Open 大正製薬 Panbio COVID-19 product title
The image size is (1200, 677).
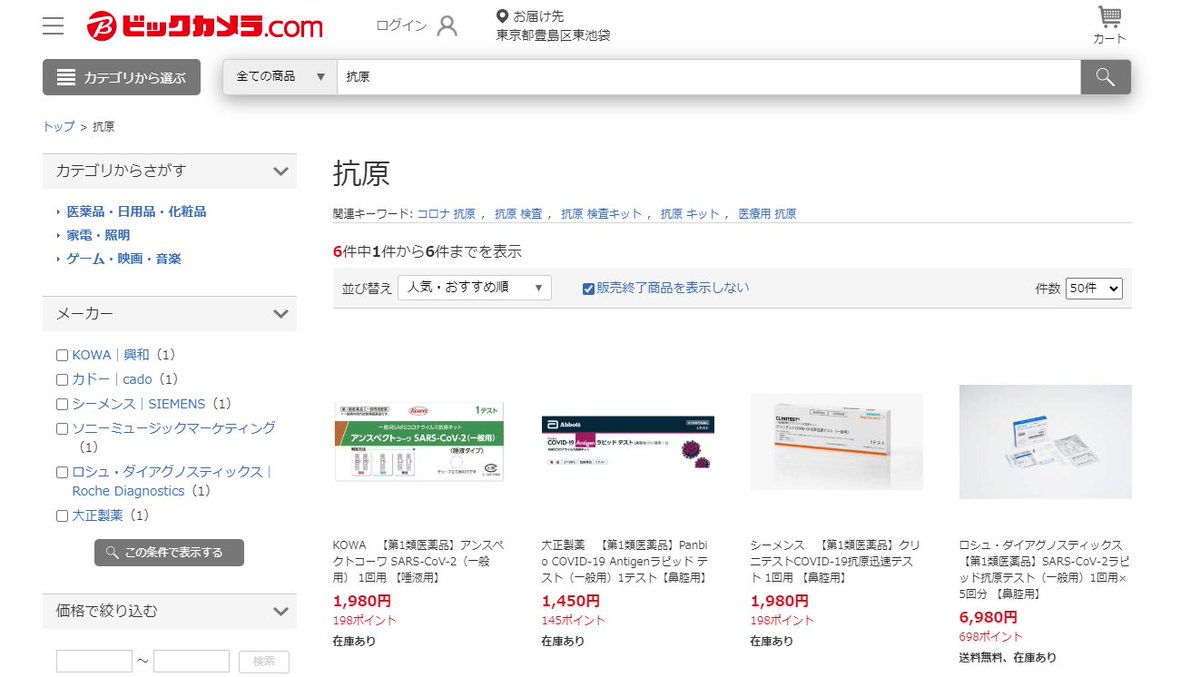[x=627, y=562]
